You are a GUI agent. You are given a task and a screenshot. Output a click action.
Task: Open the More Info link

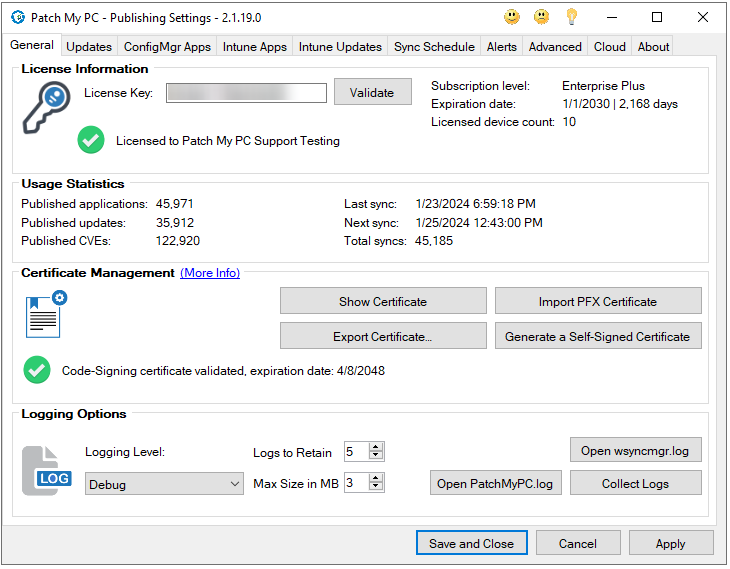tap(210, 273)
